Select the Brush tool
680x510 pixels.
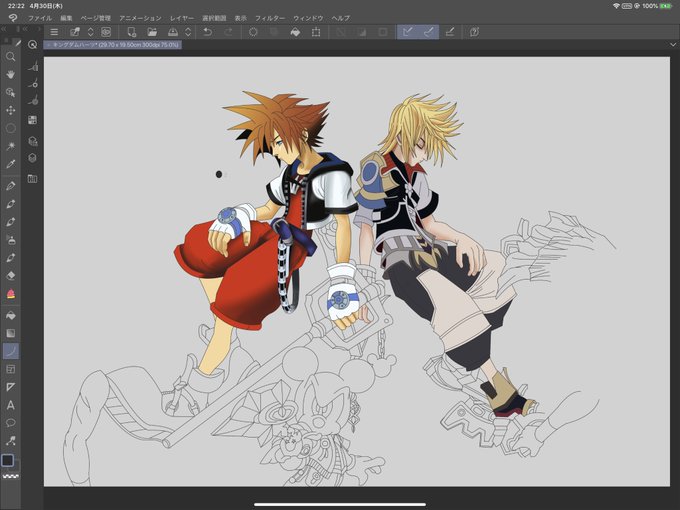click(x=10, y=222)
